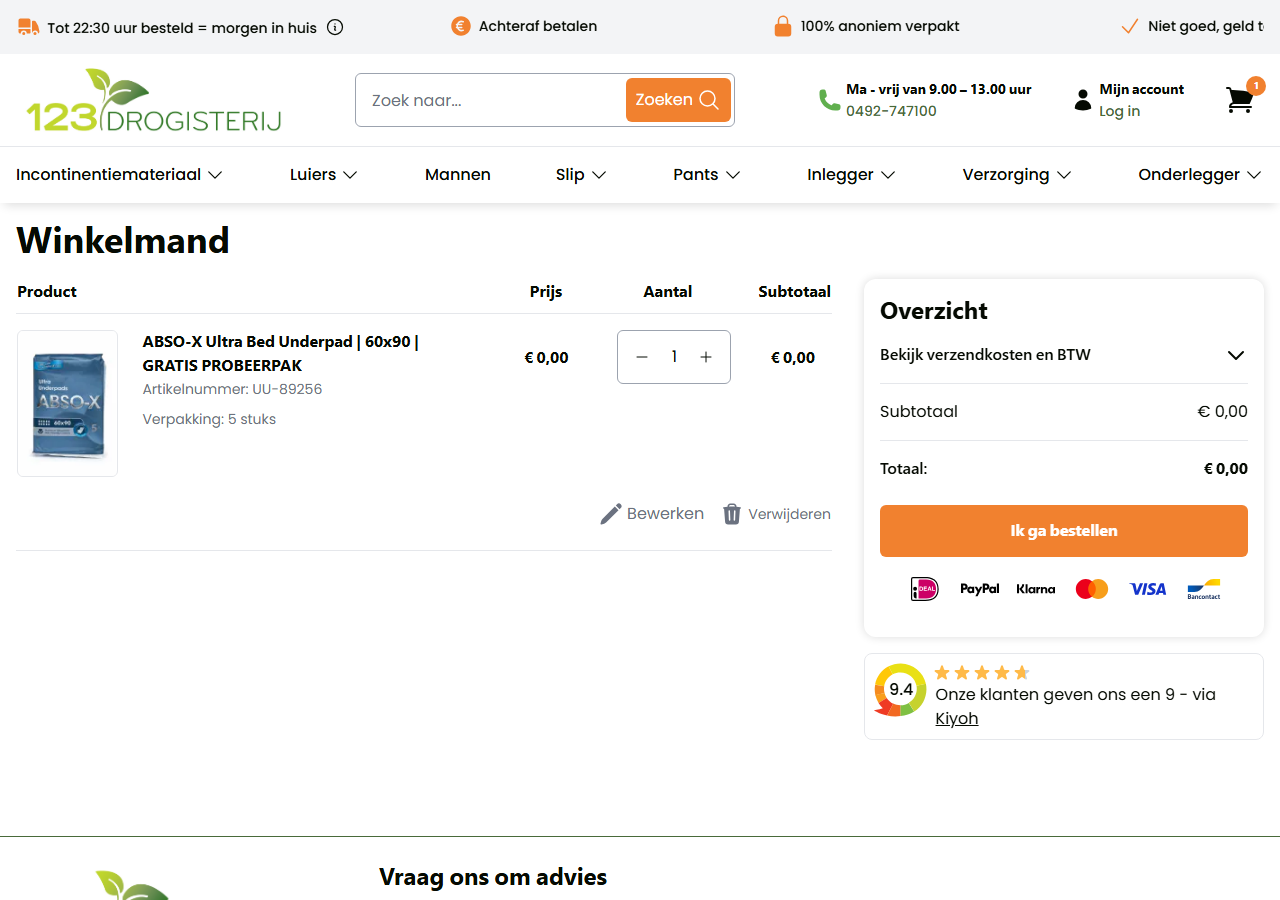
Task: Click the PayPal payment logo
Action: click(x=980, y=589)
